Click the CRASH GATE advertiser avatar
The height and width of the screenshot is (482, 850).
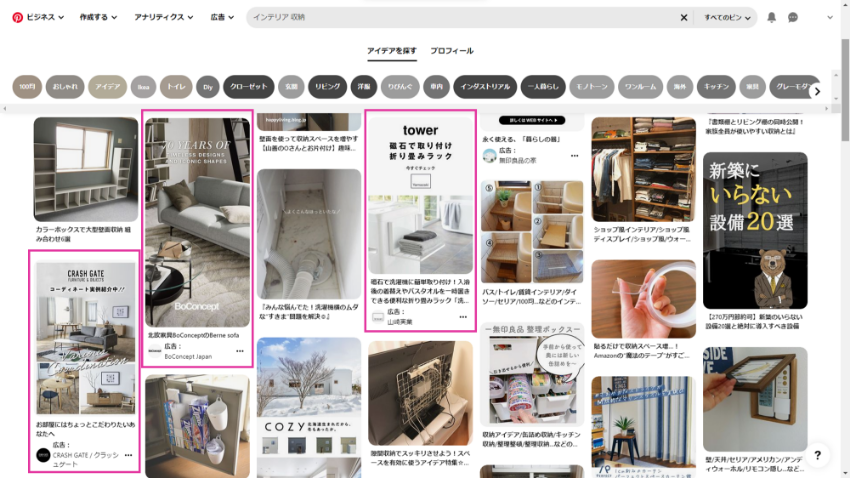(43, 455)
